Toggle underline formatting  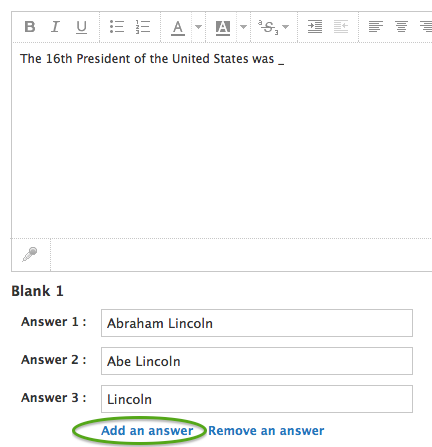tap(81, 27)
